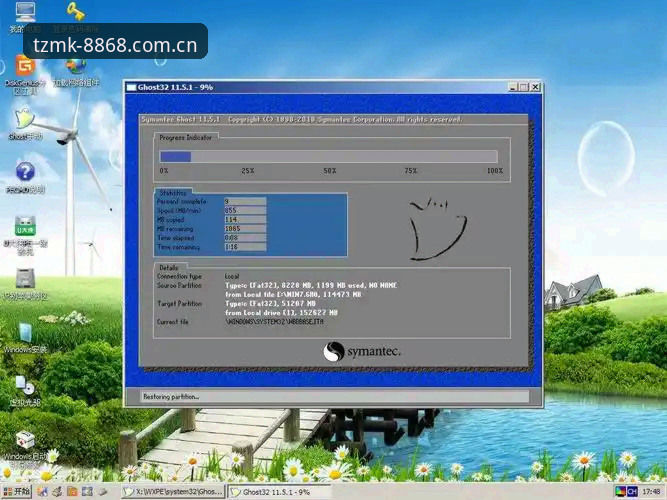Click the 17:48 clock in the tray

651,491
